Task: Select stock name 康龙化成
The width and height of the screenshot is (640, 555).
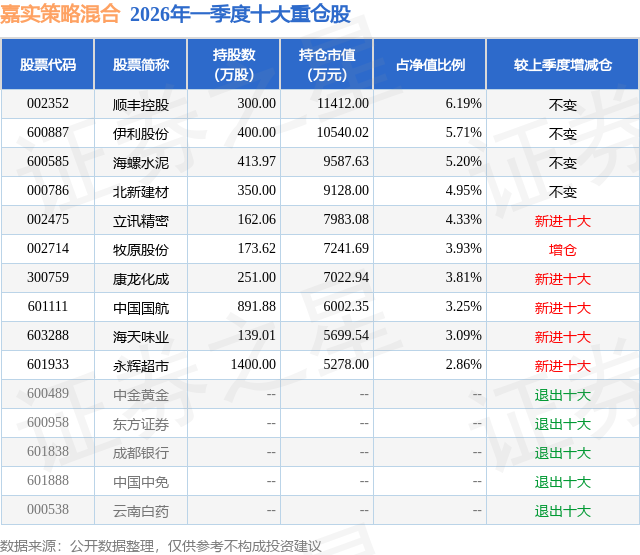Action: (141, 279)
